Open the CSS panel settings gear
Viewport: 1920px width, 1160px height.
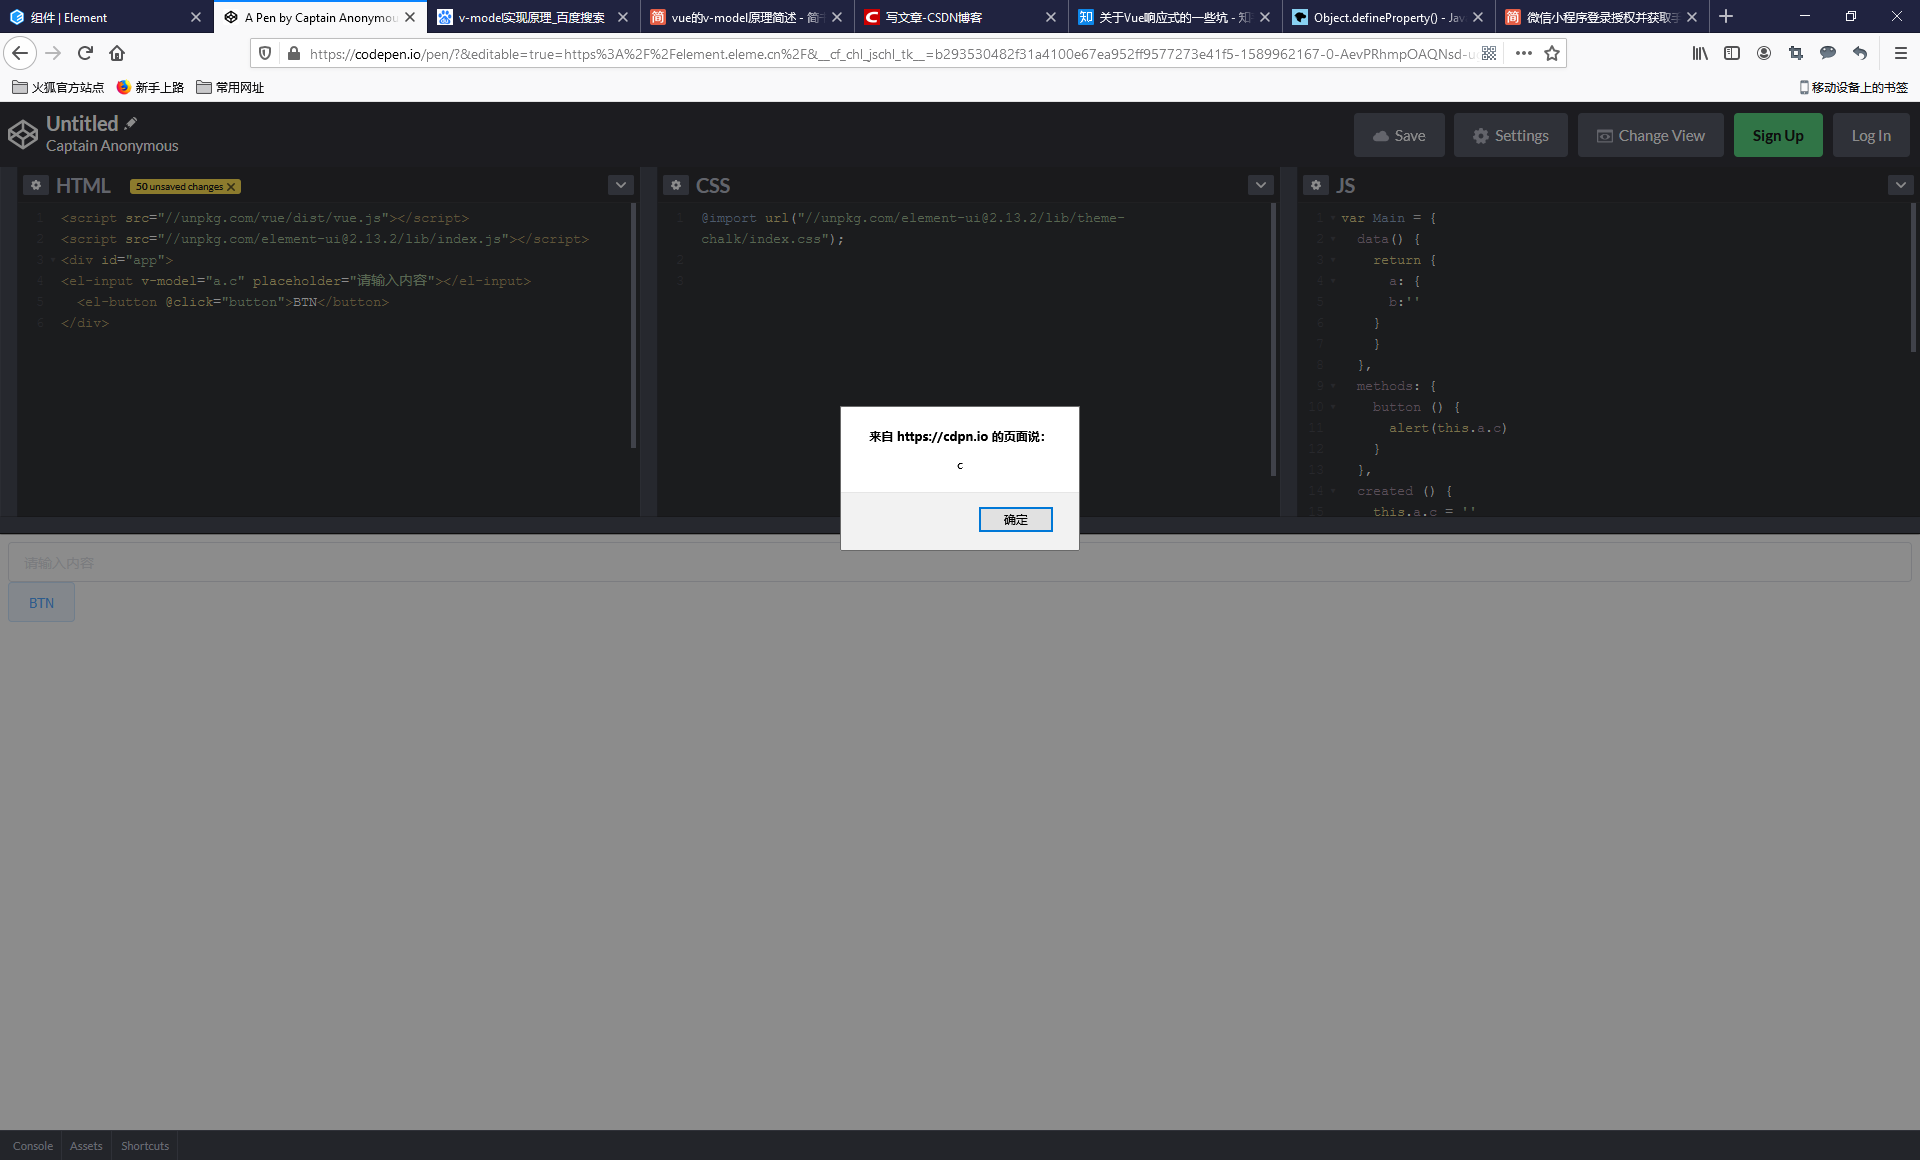676,185
